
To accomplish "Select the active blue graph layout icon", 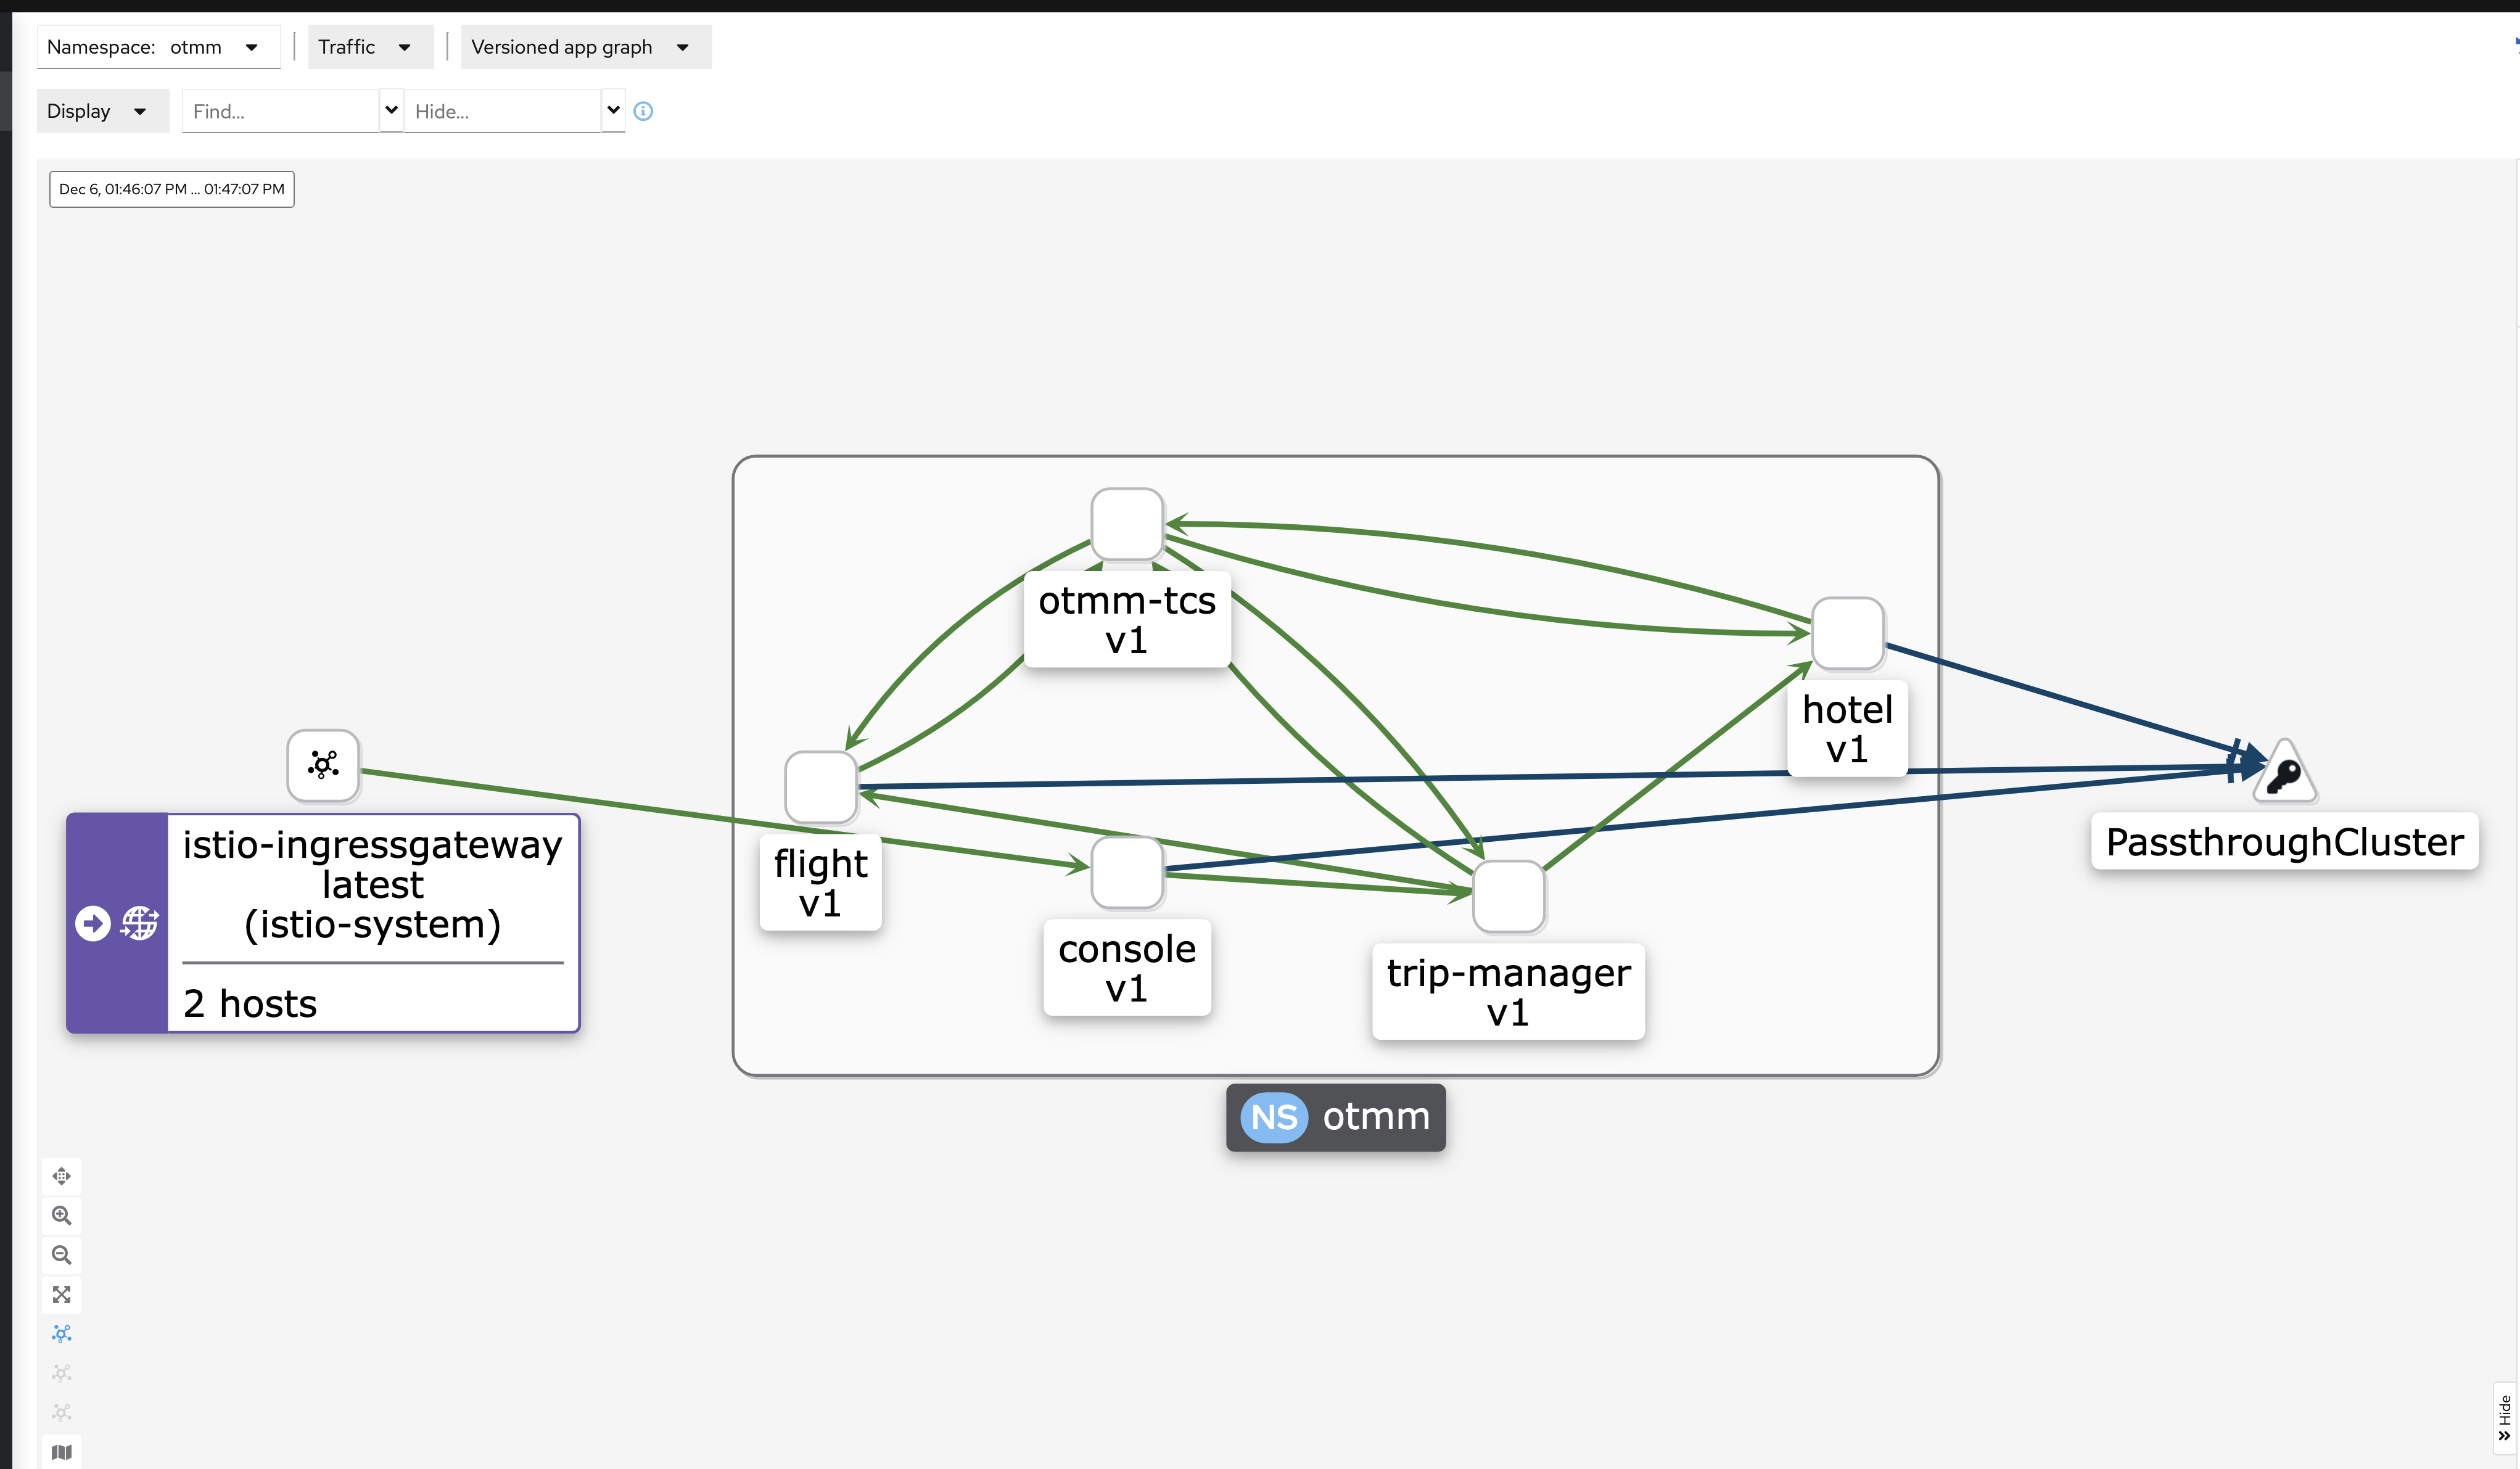I will coord(61,1334).
